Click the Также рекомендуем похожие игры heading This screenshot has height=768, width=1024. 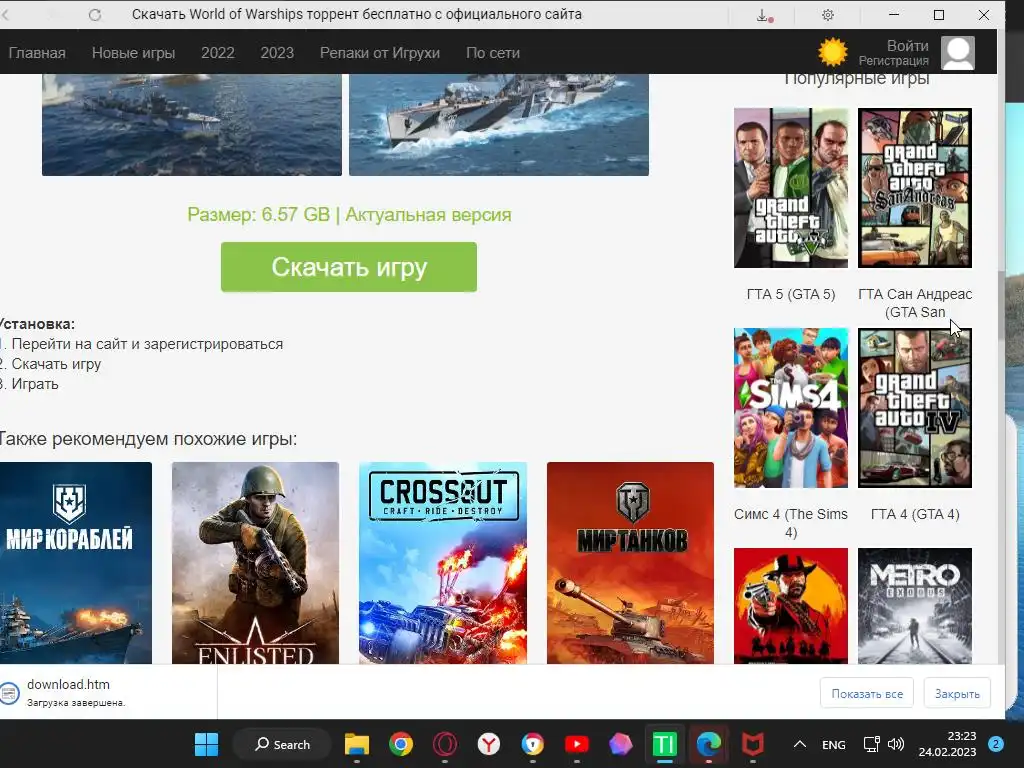click(148, 439)
